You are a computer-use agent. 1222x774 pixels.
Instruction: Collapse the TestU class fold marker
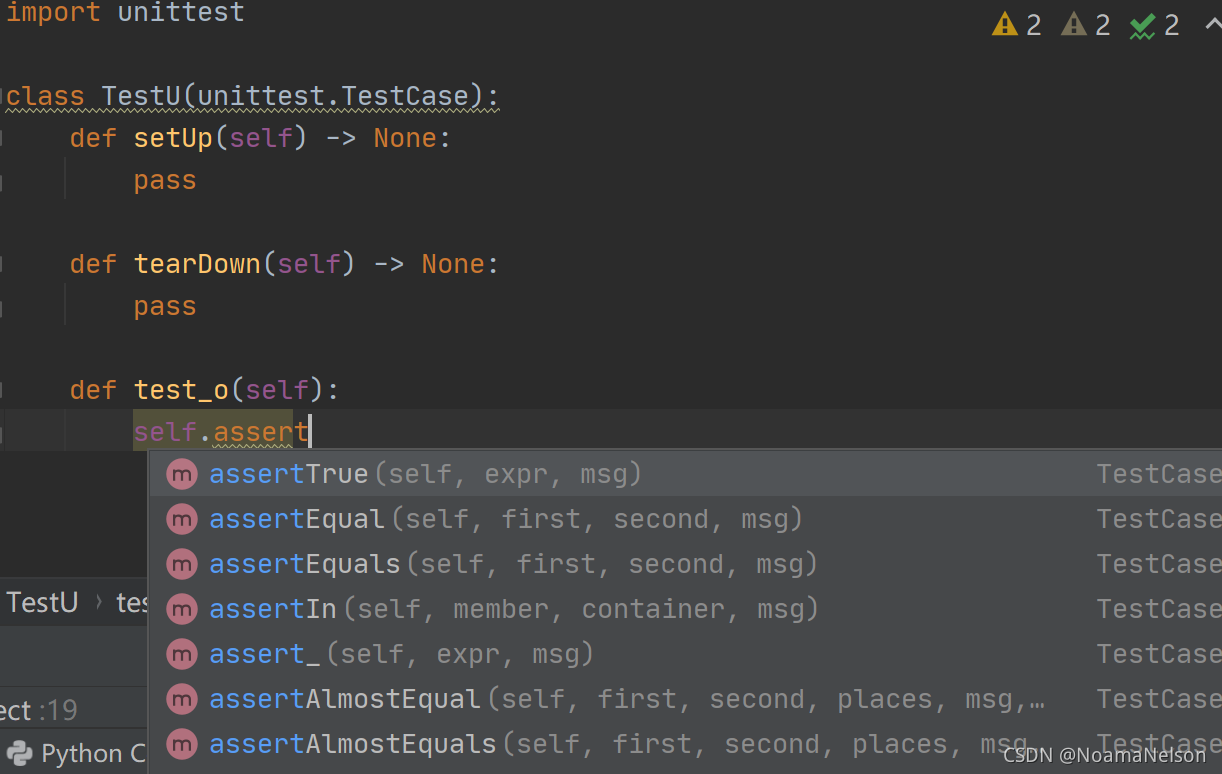[x=3, y=97]
